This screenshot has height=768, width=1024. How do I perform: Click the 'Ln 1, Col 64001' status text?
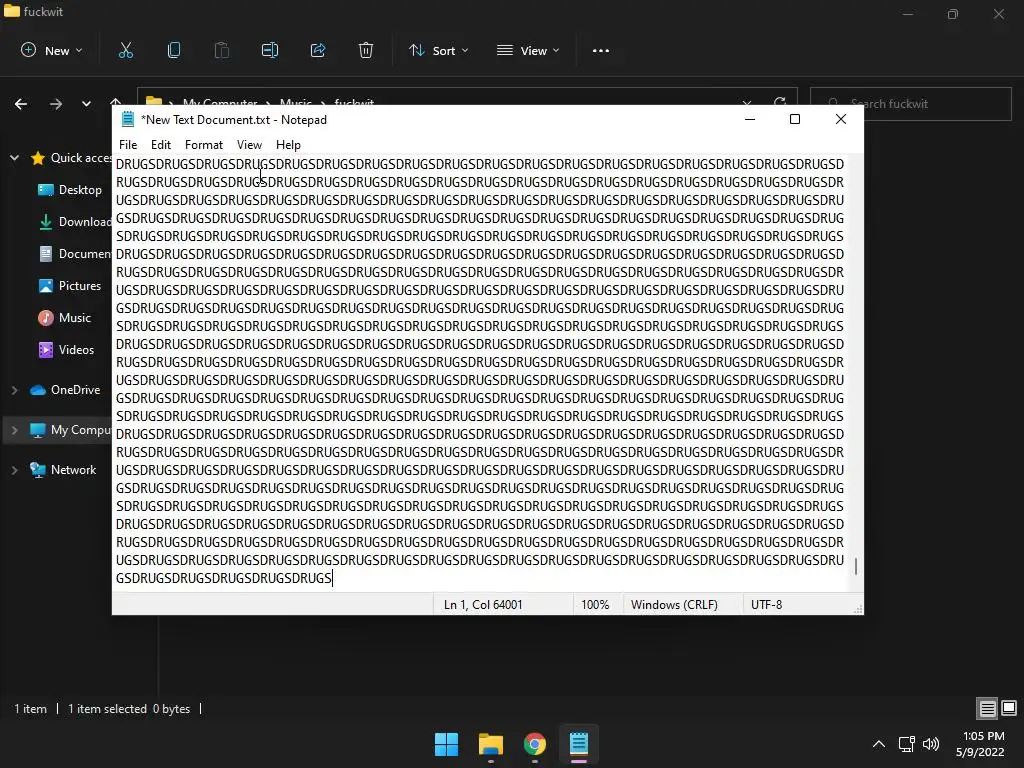[x=483, y=605]
